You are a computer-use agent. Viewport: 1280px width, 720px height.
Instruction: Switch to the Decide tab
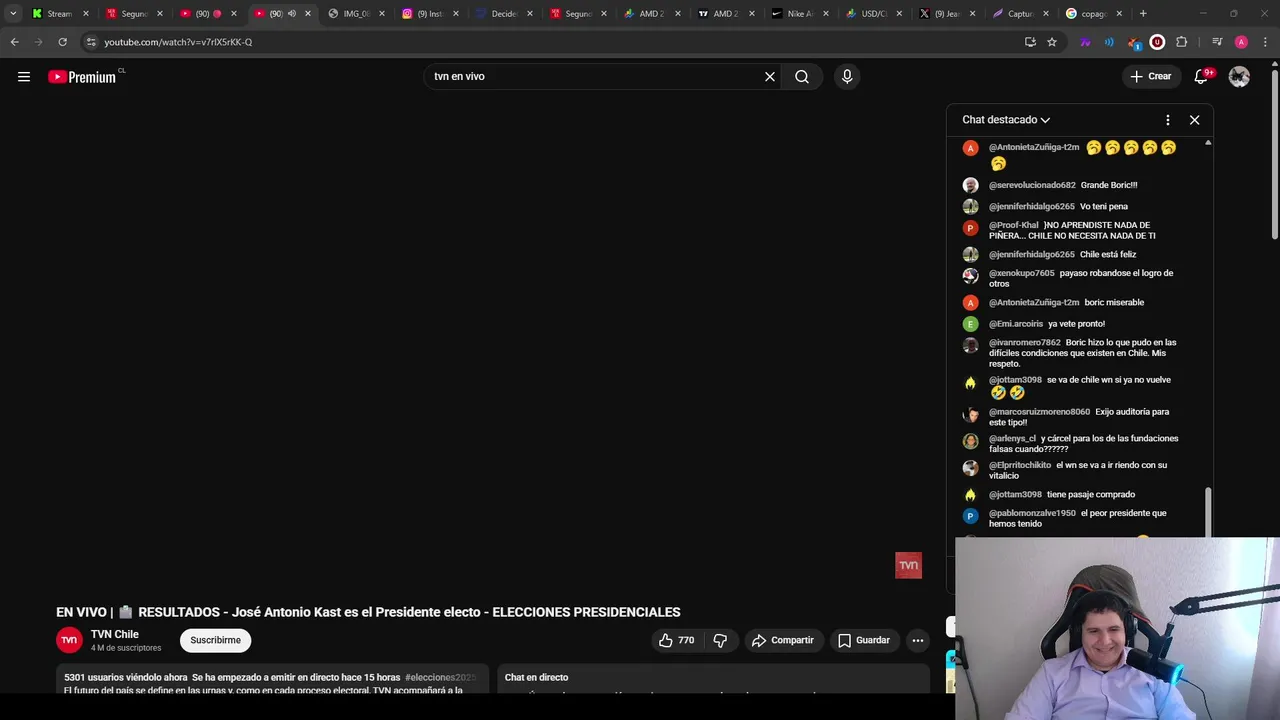pyautogui.click(x=503, y=14)
